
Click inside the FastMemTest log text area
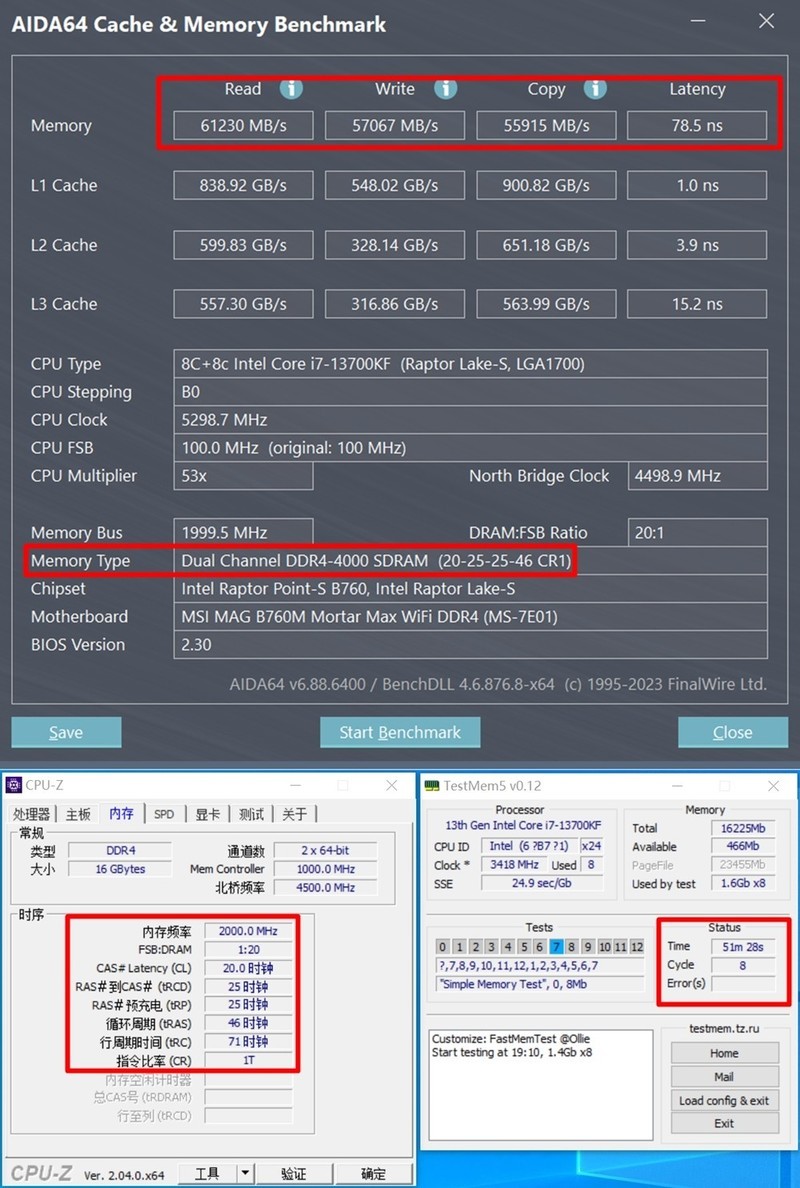pos(540,1082)
